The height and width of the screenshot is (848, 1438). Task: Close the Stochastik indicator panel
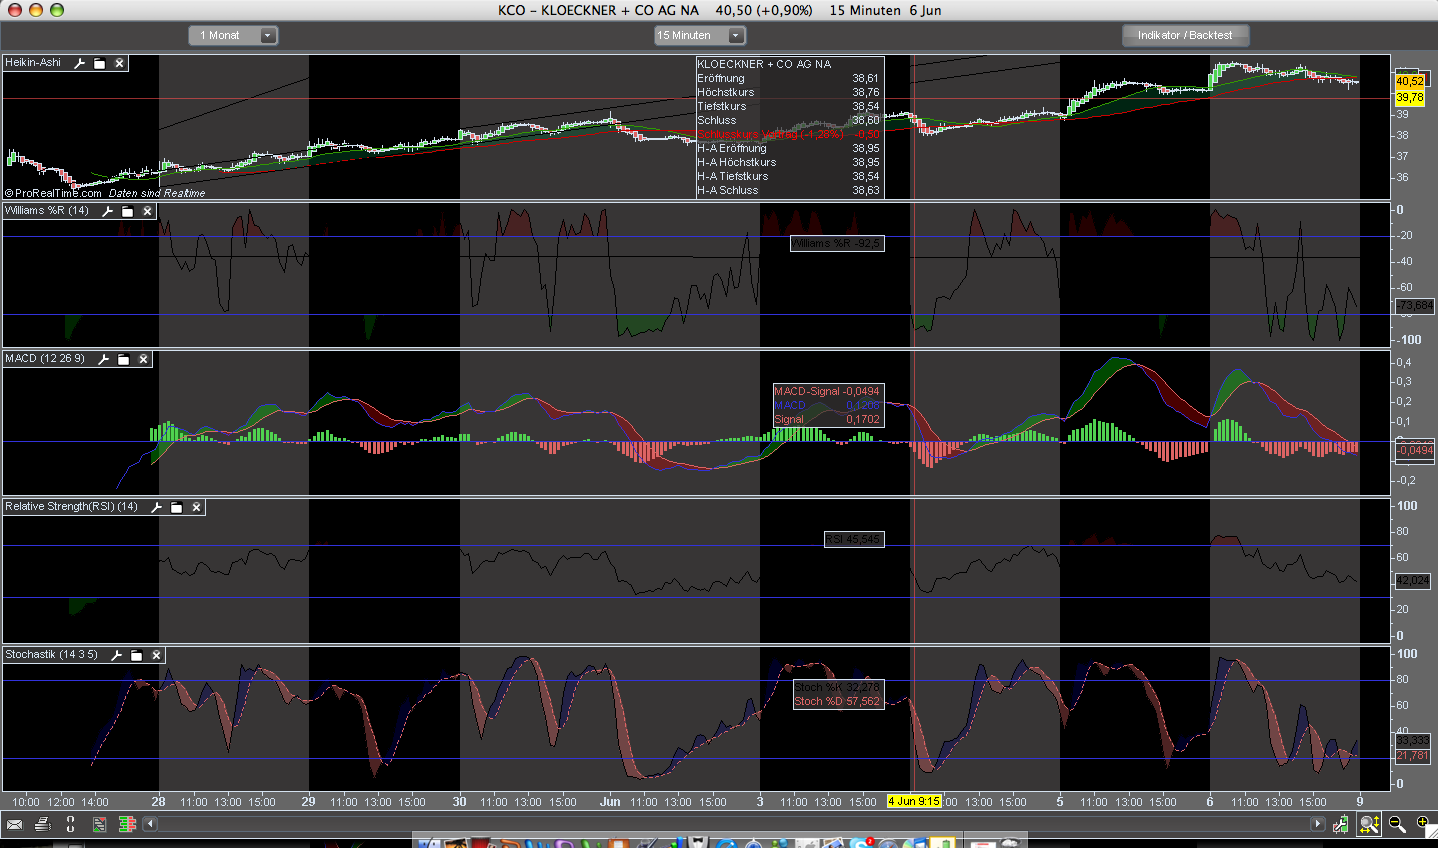[156, 655]
